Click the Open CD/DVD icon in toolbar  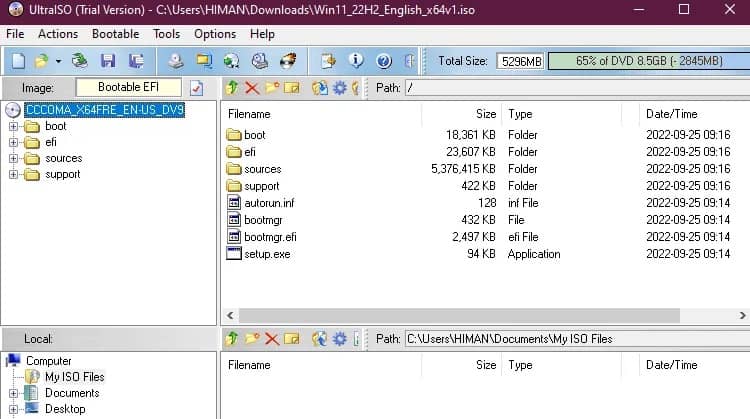pyautogui.click(x=79, y=61)
